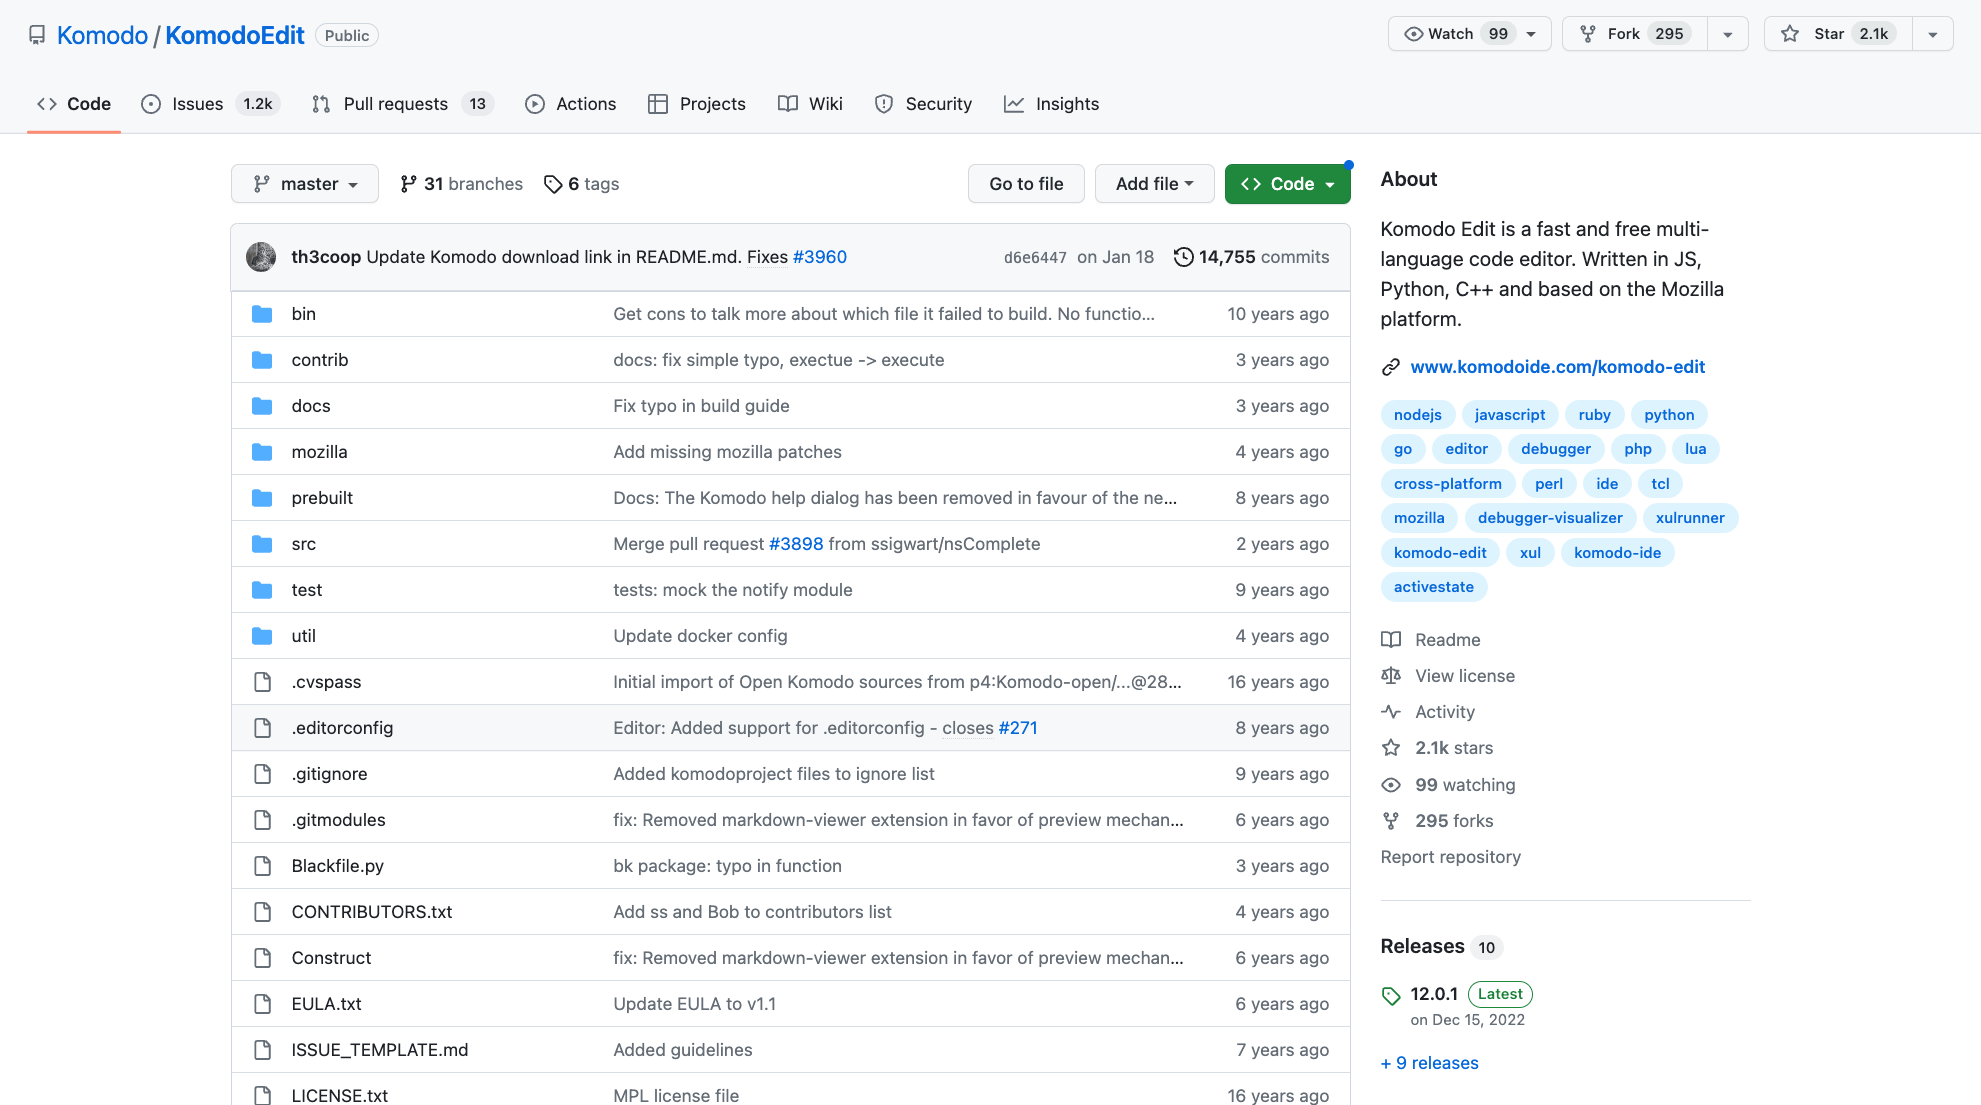Click the shield icon for Security tab

pyautogui.click(x=884, y=102)
